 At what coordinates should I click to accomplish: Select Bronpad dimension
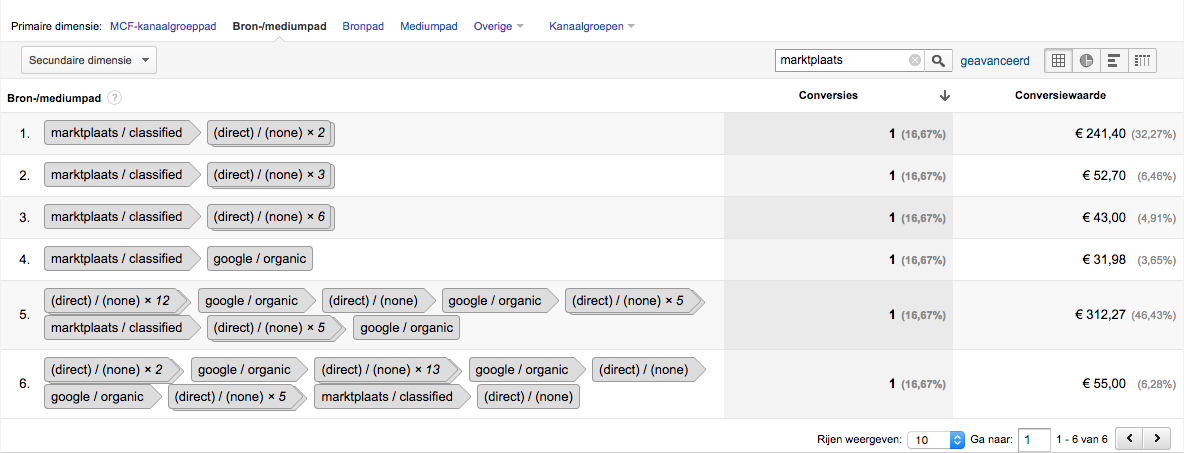[363, 26]
